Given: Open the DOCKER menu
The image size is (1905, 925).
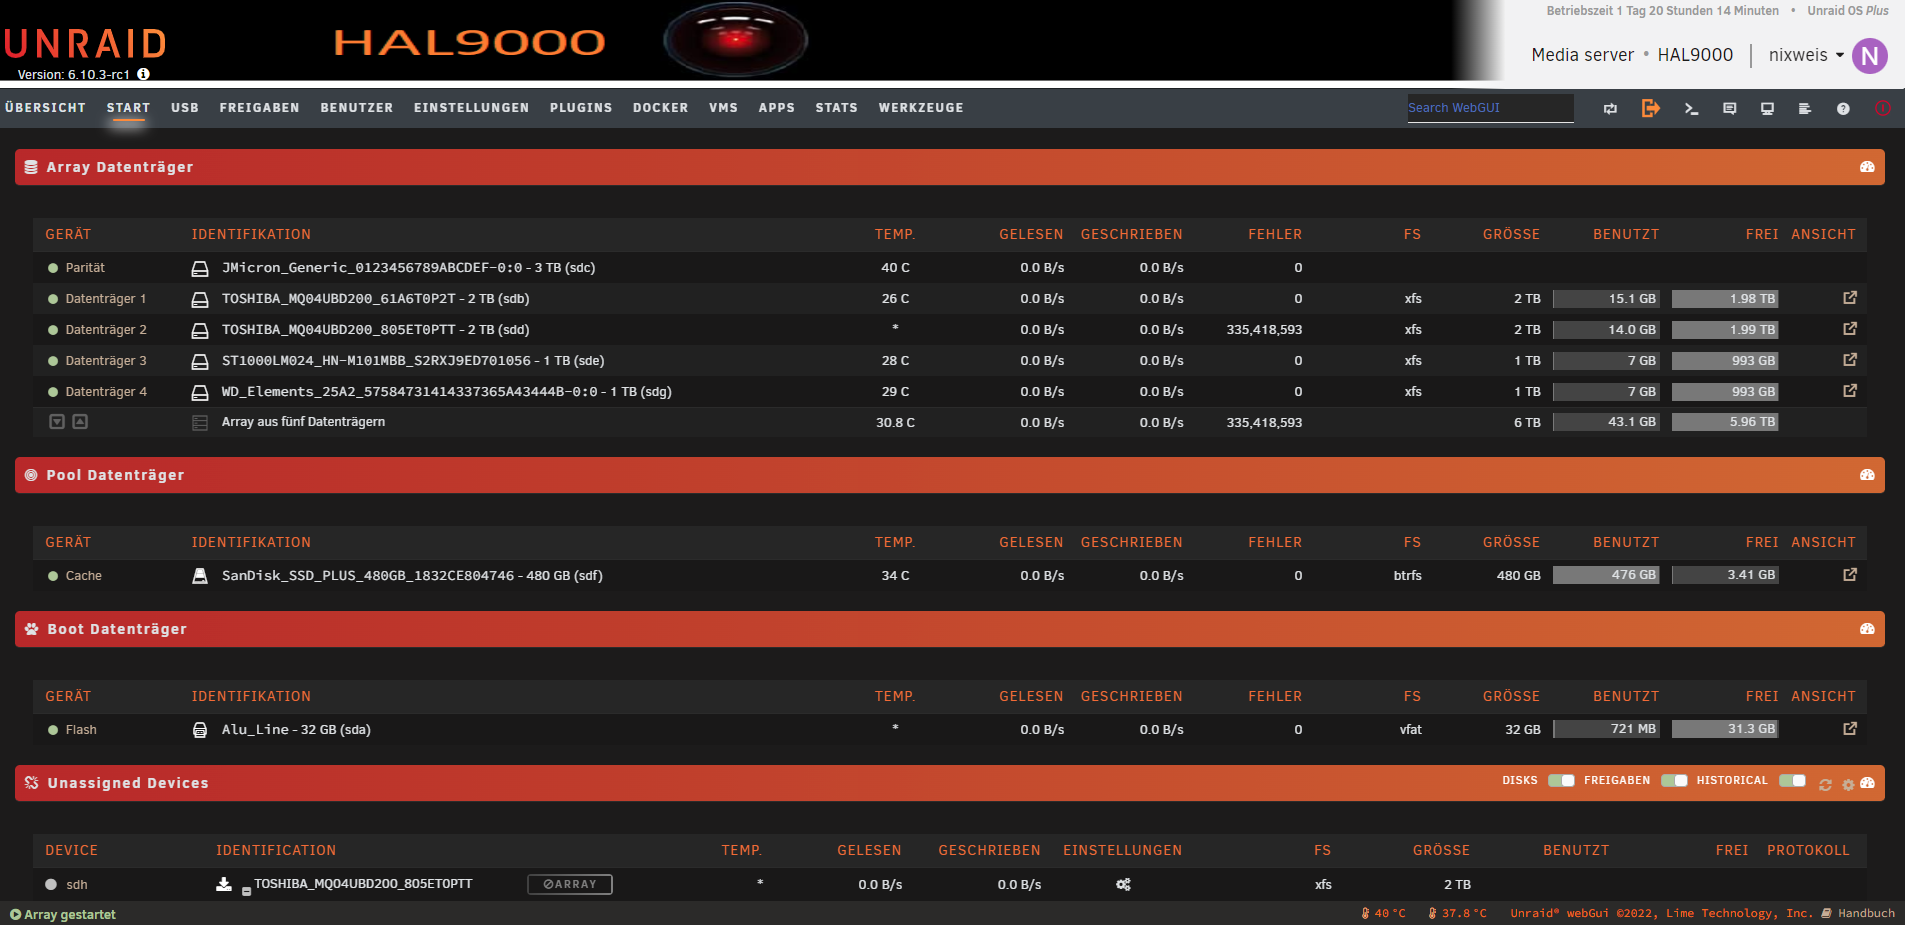Looking at the screenshot, I should (660, 108).
